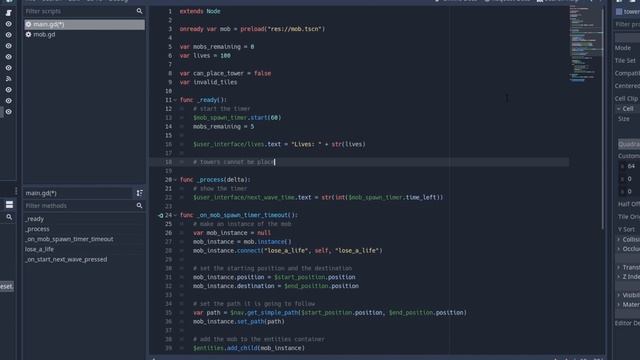Screen dimensions: 640x360
Task: Click the sort methods icon beside main.gd(*)
Action: tap(139, 193)
